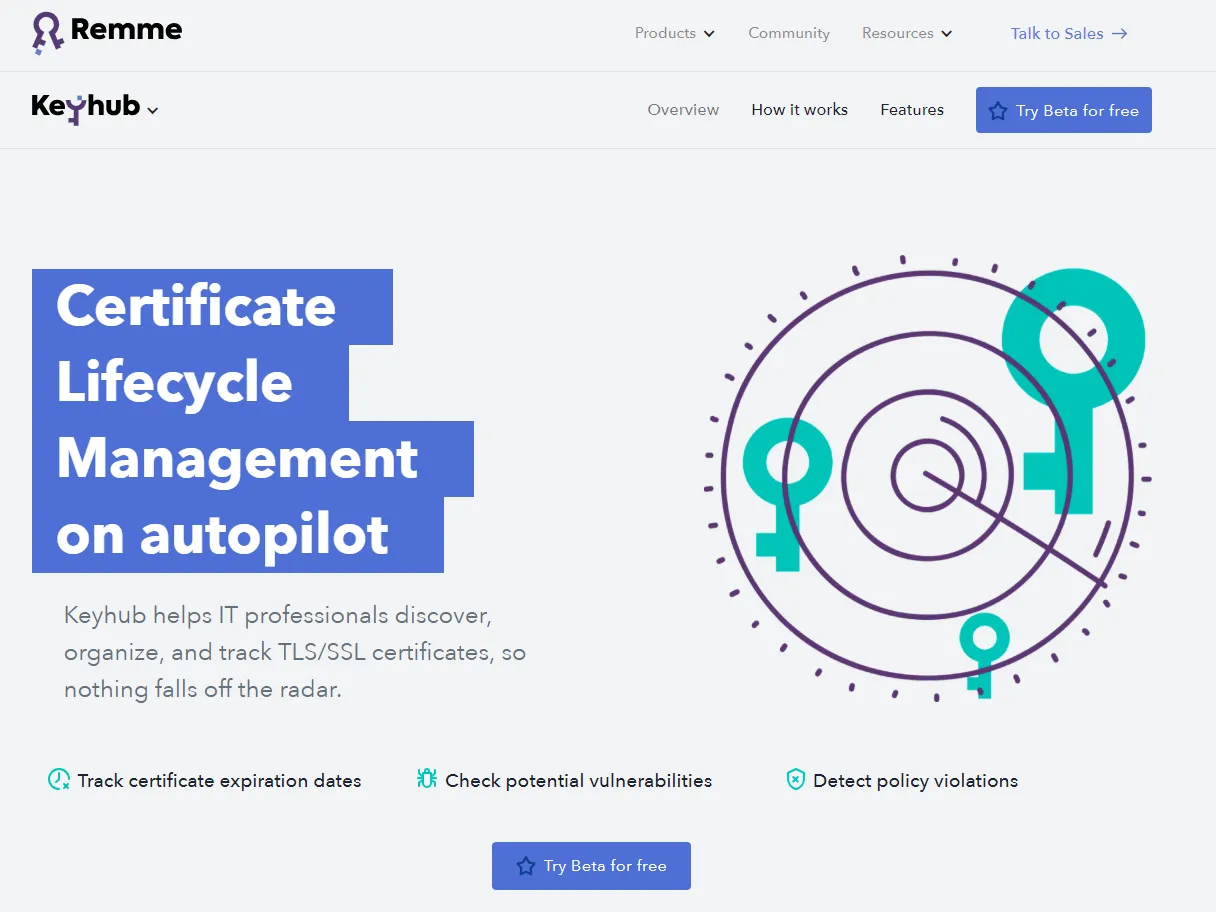This screenshot has width=1216, height=912.
Task: Open the Keyhub product switcher chevron
Action: [x=153, y=111]
